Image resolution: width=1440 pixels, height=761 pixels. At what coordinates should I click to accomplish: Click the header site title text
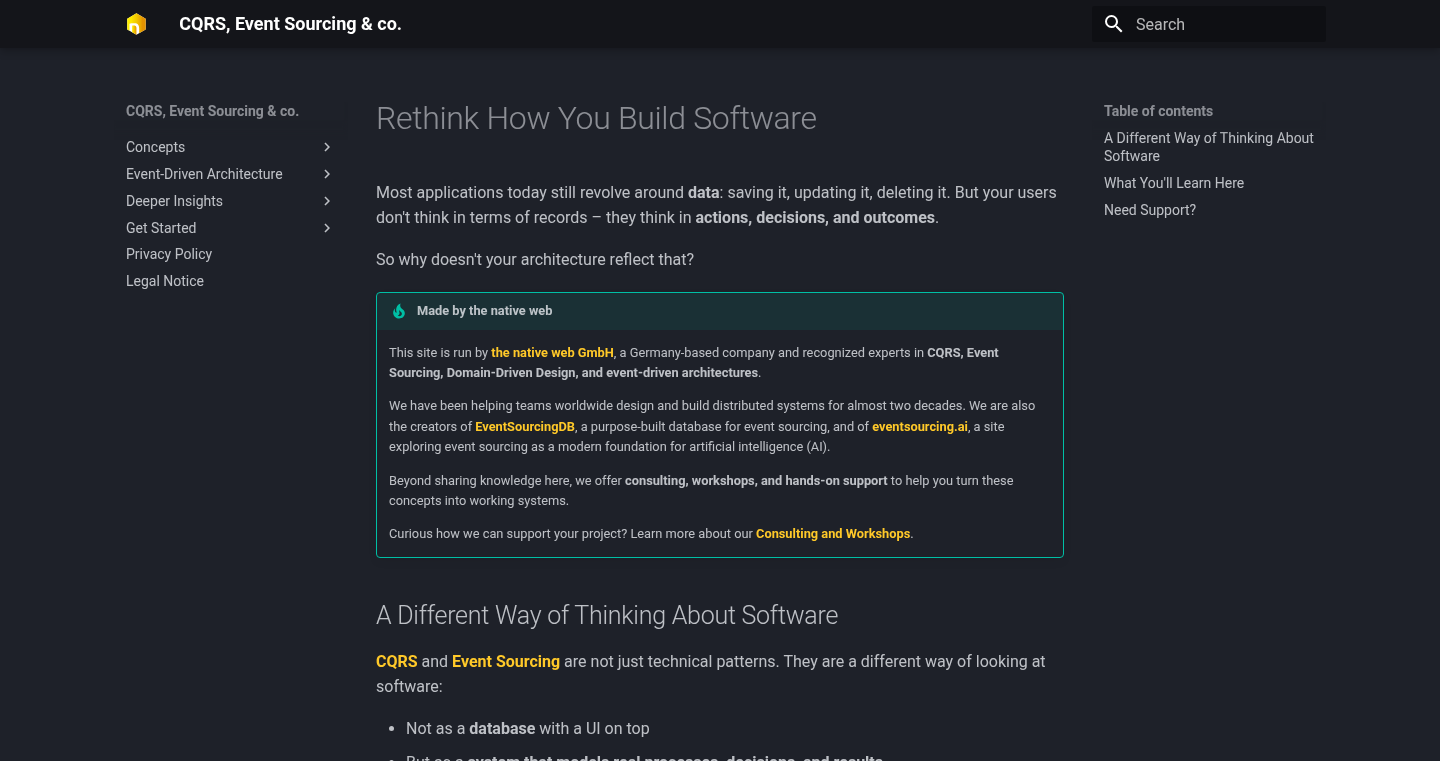(x=290, y=24)
